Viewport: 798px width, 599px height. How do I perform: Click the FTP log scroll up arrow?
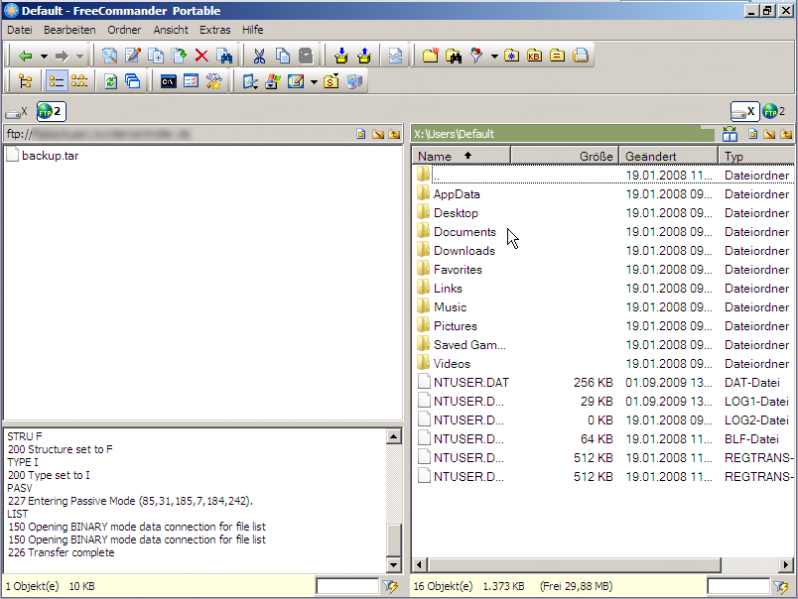pos(393,436)
